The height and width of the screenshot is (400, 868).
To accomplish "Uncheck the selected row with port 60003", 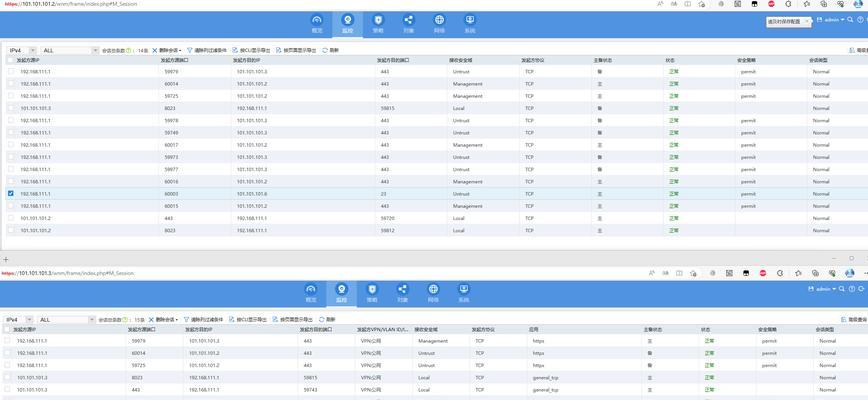I will point(11,194).
